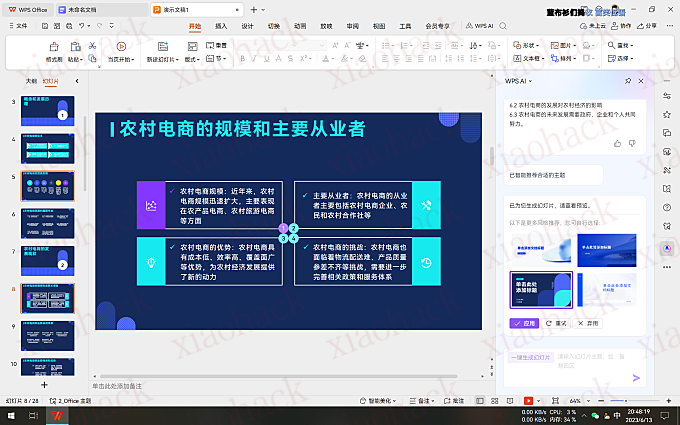
Task: Click the settings sliders icon in right sidebar
Action: point(667,96)
